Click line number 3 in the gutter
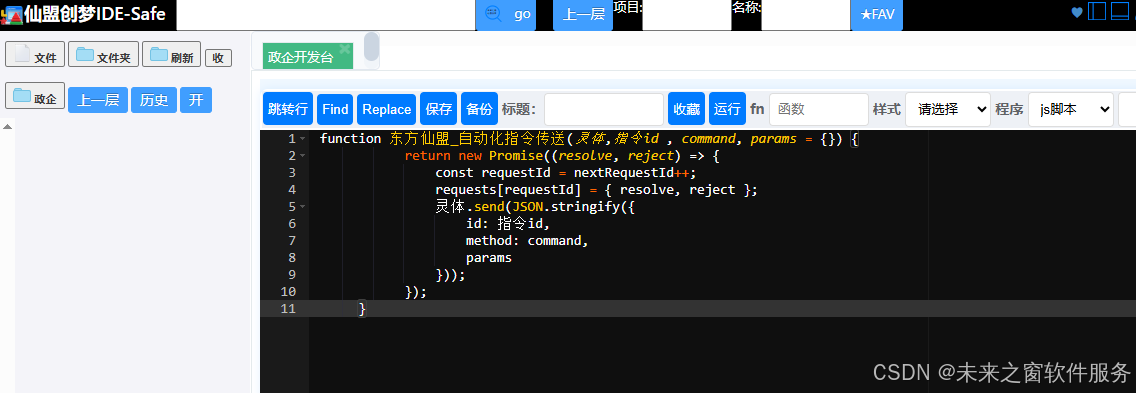1136x393 pixels. (x=292, y=173)
